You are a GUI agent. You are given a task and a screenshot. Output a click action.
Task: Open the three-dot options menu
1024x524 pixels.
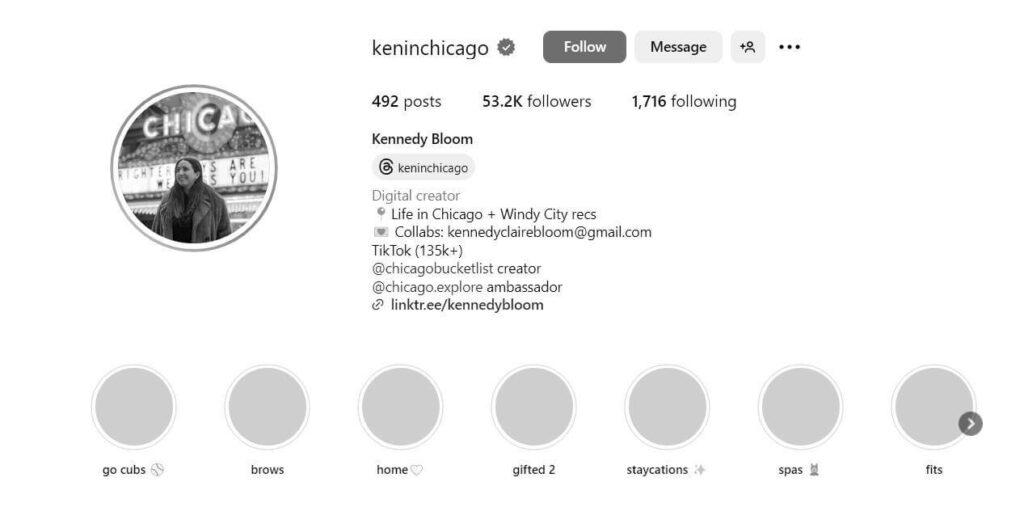(x=790, y=47)
